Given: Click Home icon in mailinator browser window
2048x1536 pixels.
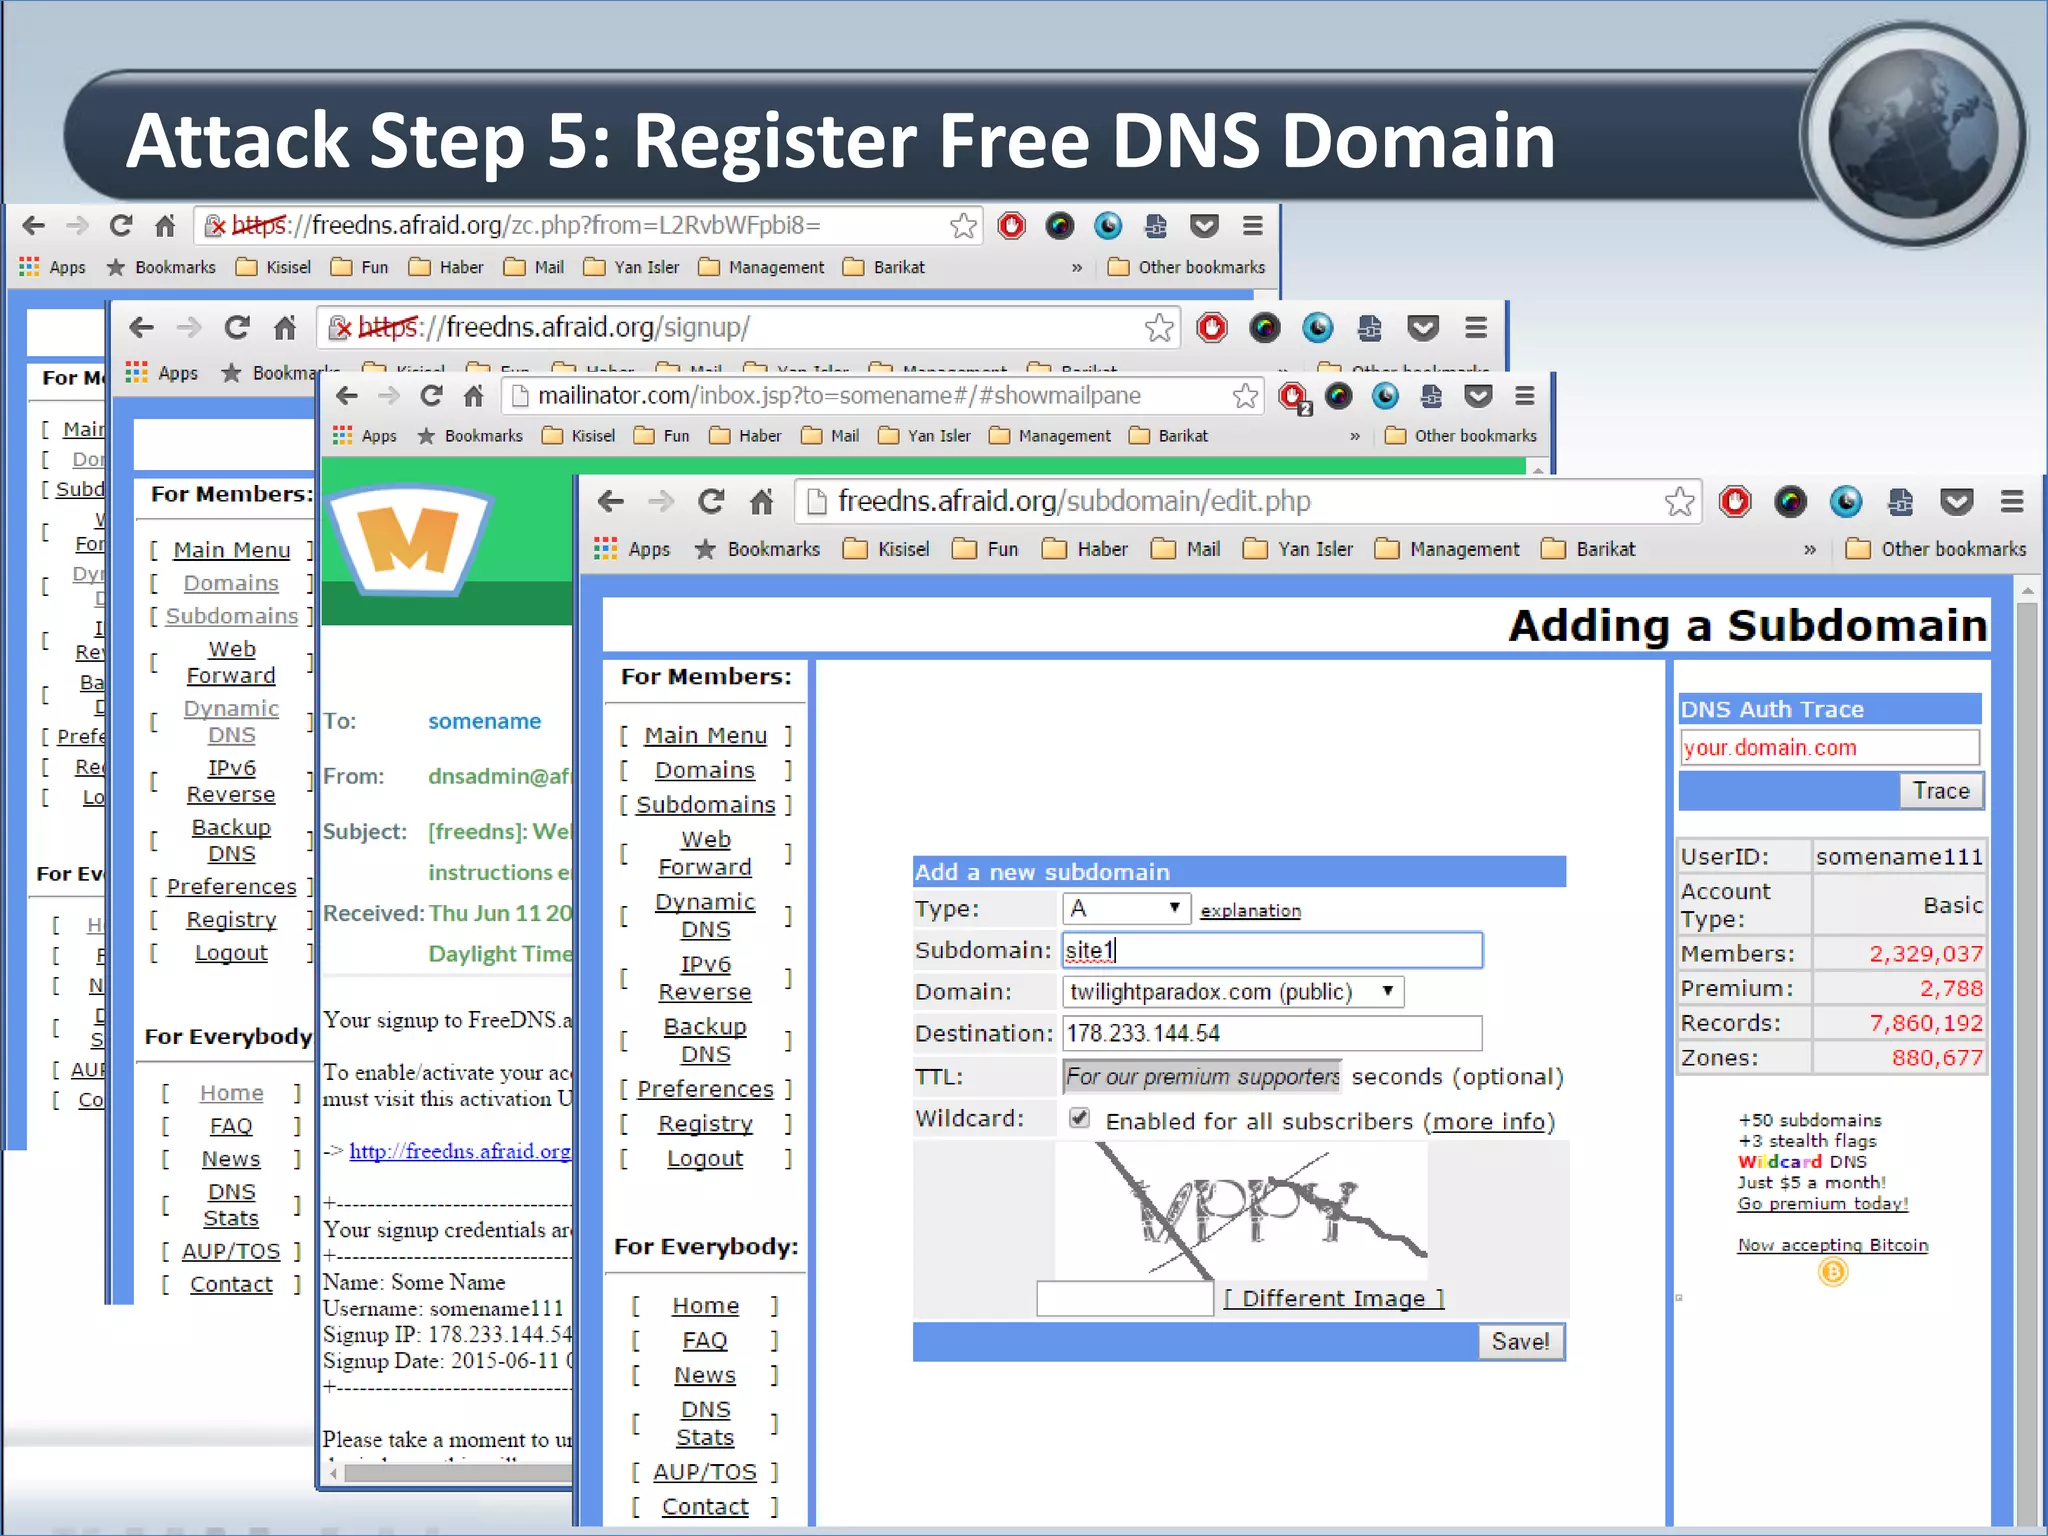Looking at the screenshot, I should [474, 396].
